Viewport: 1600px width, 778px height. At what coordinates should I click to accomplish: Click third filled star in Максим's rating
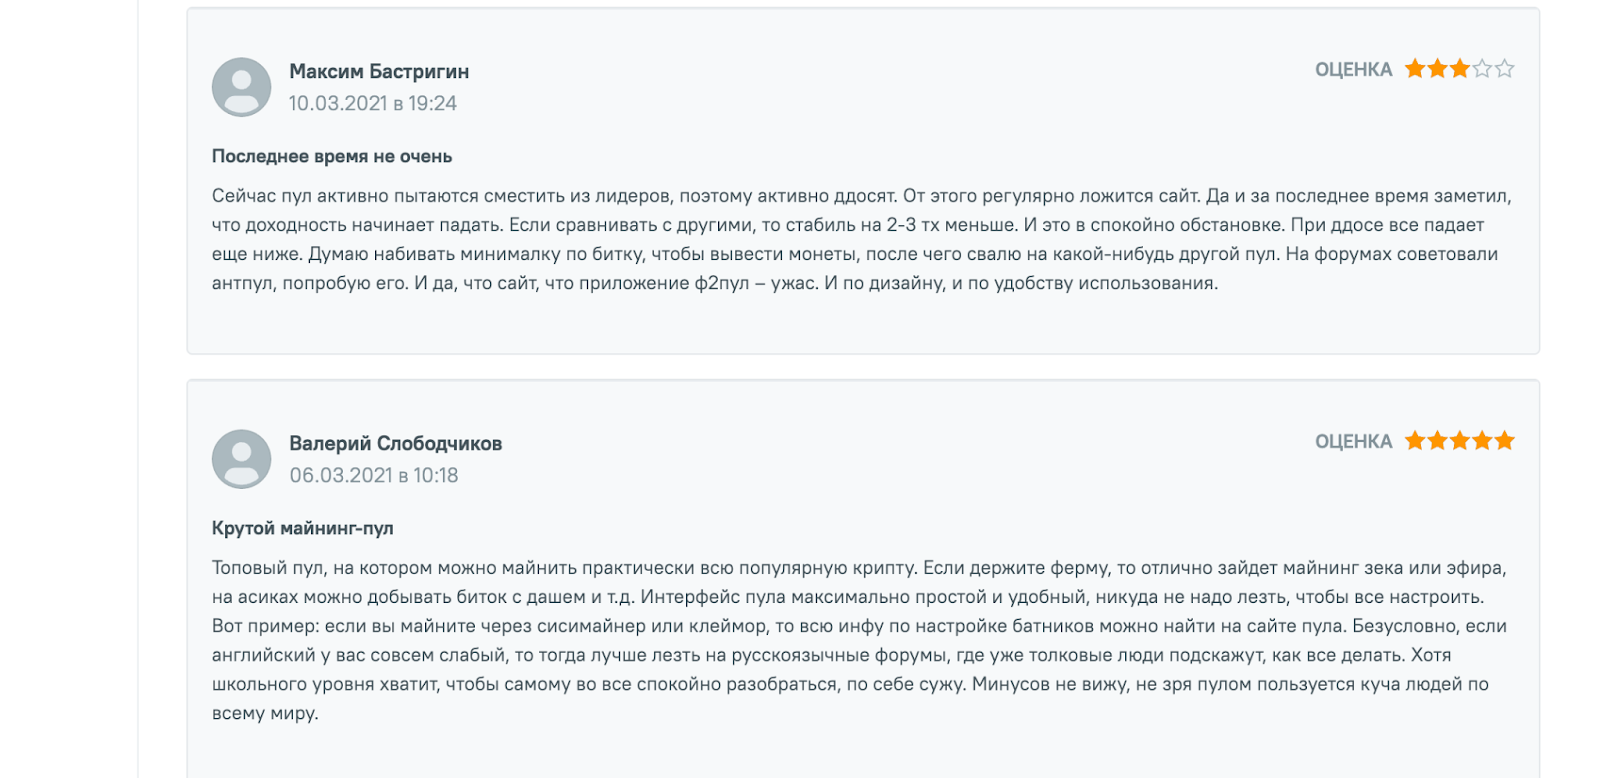point(1460,69)
